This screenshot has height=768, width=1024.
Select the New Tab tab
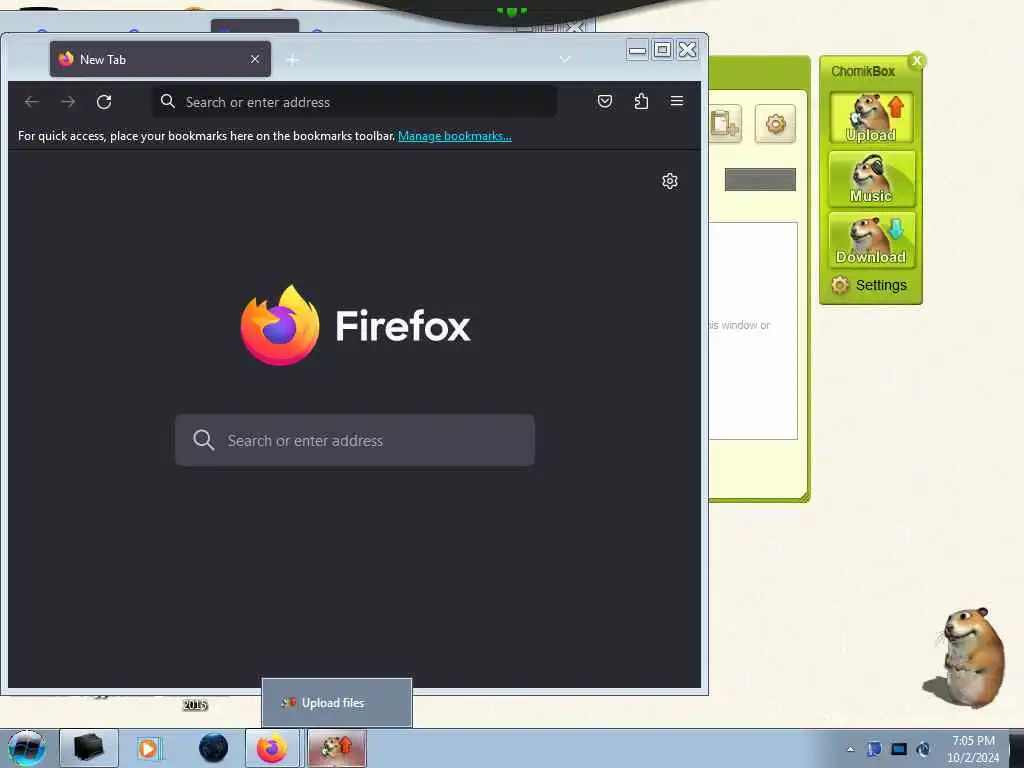(x=160, y=59)
